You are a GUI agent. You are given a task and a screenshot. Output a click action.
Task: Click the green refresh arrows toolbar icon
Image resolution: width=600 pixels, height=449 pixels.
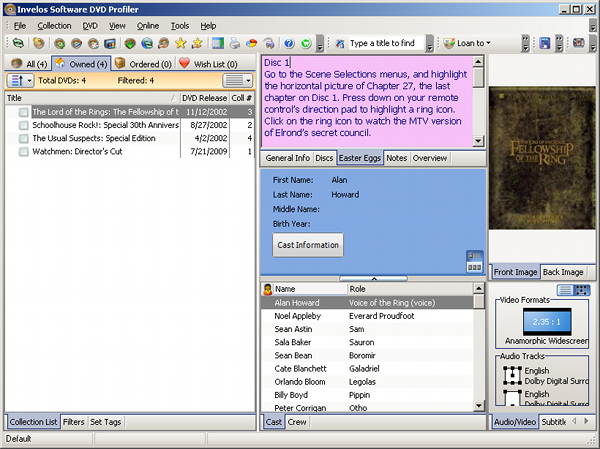pos(18,43)
